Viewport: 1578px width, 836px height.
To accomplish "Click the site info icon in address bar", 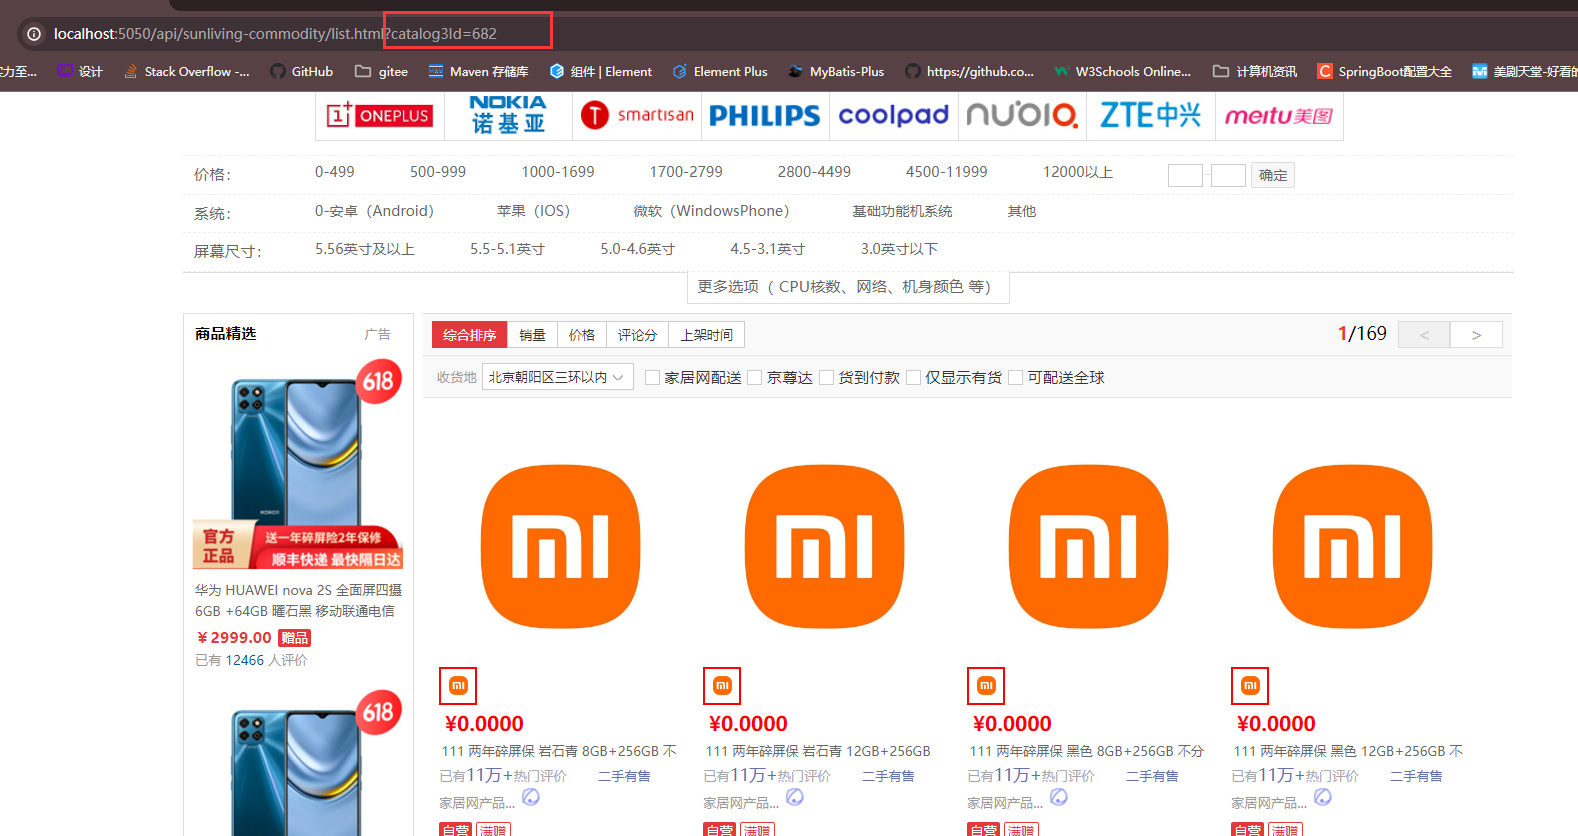I will 34,34.
